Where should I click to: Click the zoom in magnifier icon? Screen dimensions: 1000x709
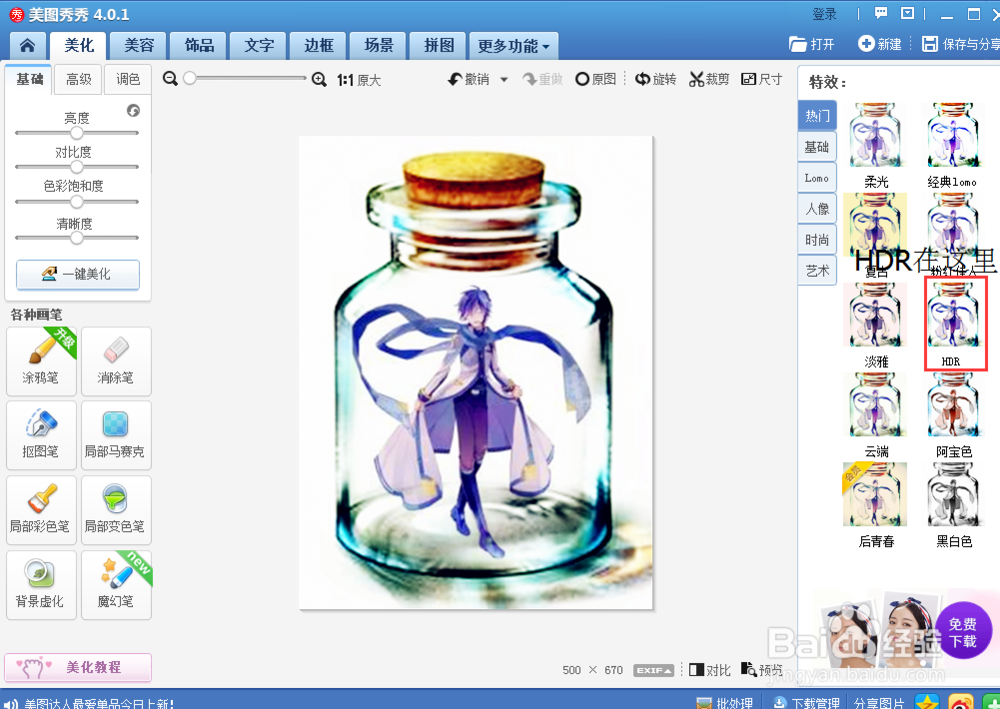319,79
